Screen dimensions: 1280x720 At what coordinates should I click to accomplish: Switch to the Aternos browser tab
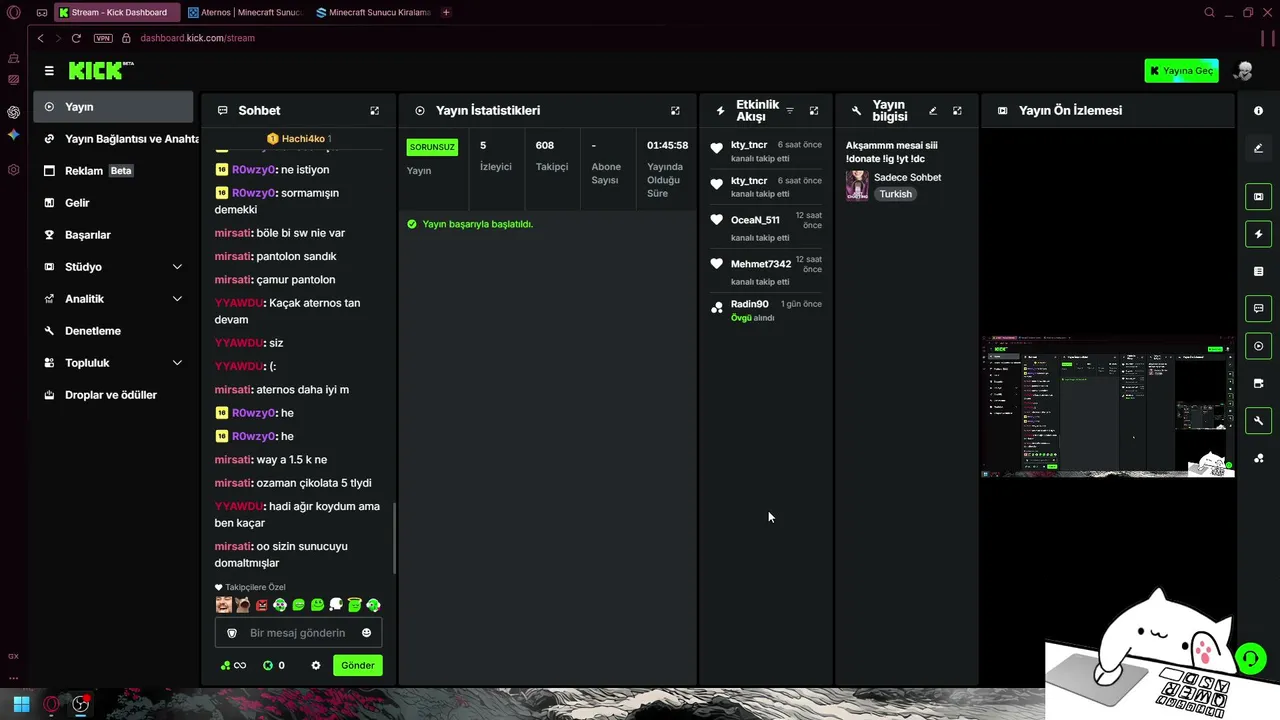pyautogui.click(x=245, y=12)
